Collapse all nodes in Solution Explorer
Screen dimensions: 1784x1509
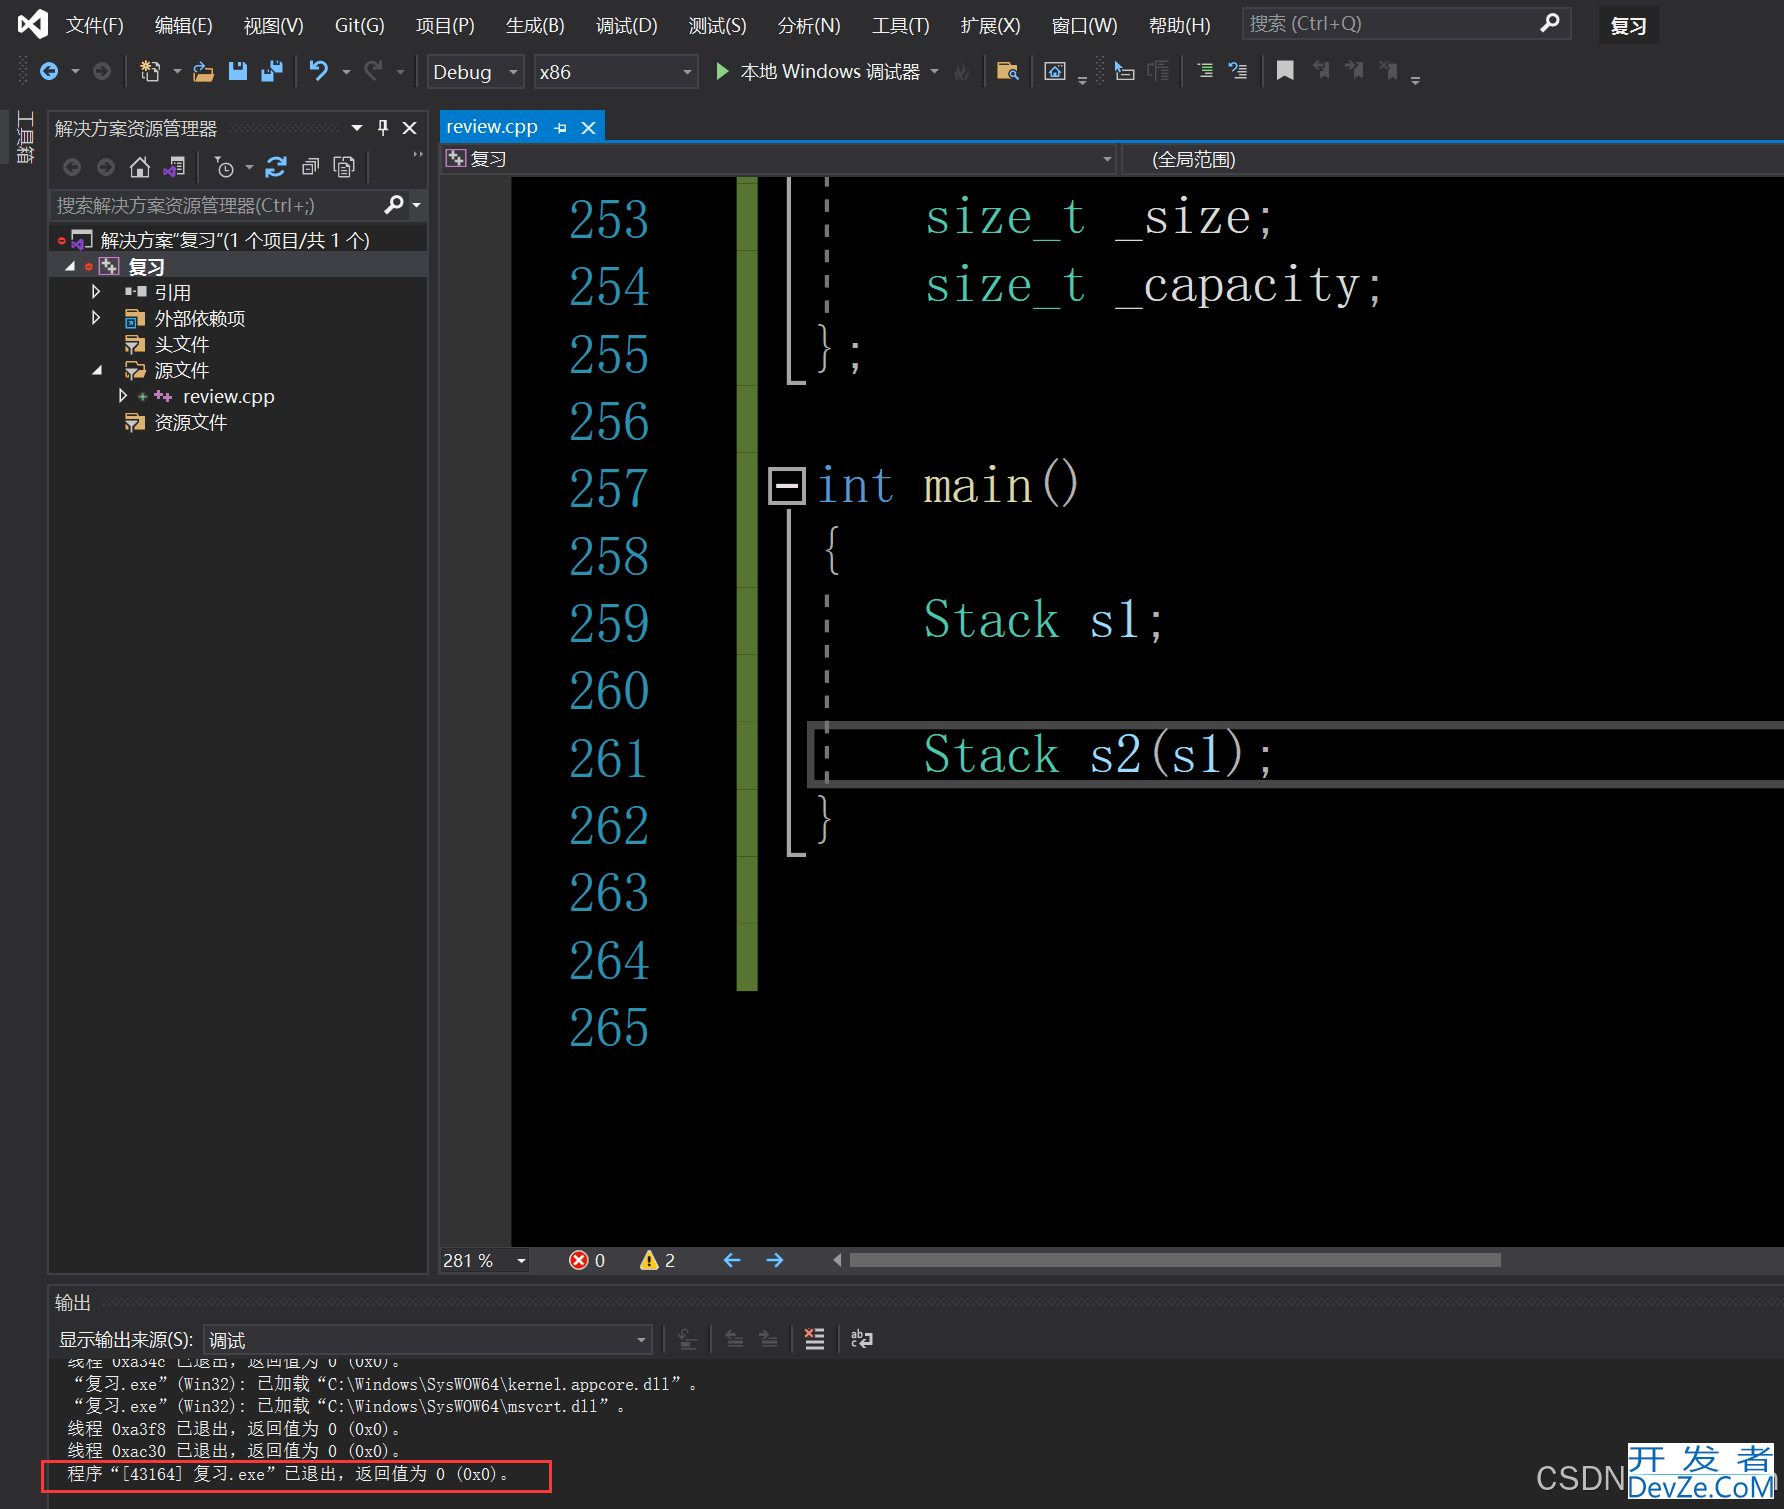(310, 167)
